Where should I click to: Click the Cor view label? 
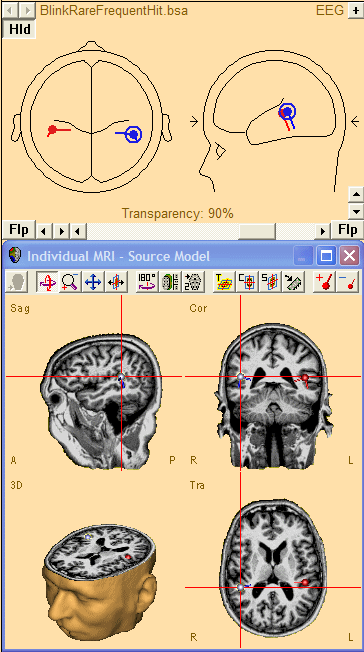[198, 309]
